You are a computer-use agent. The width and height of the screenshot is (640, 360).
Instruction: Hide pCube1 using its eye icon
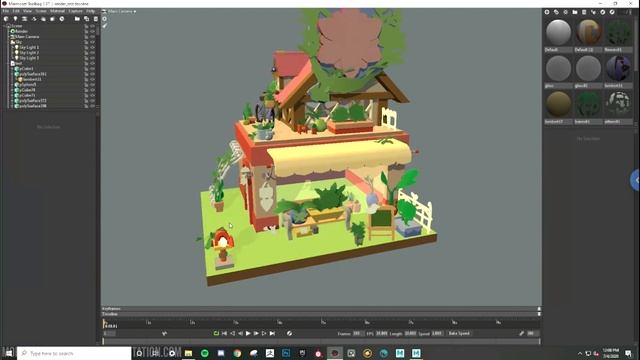(93, 69)
